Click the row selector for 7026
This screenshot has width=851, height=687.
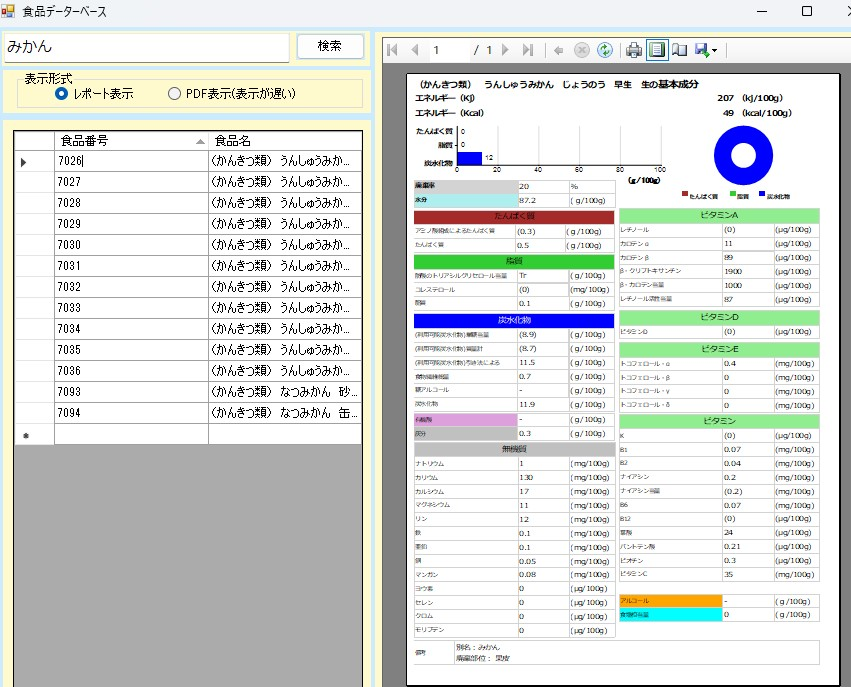point(34,161)
